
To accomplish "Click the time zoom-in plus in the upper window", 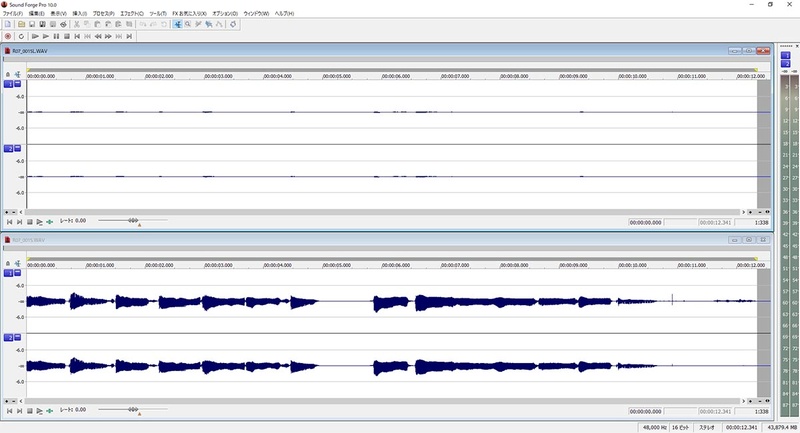I will [750, 212].
